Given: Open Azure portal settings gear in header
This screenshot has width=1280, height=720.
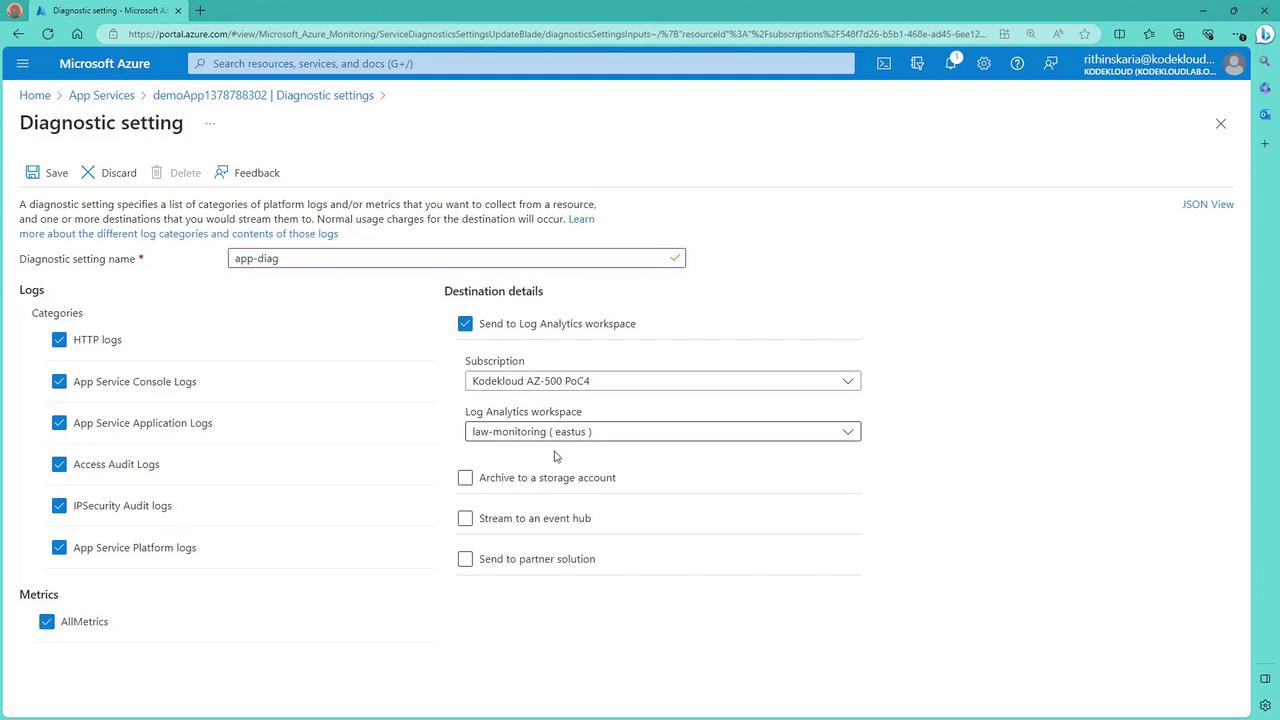Looking at the screenshot, I should 984,63.
